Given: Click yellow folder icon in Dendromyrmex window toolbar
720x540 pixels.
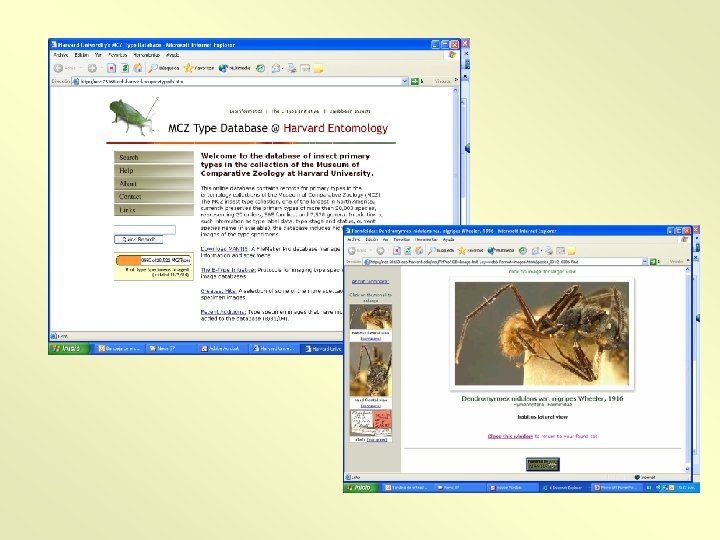Looking at the screenshot, I should tap(571, 251).
